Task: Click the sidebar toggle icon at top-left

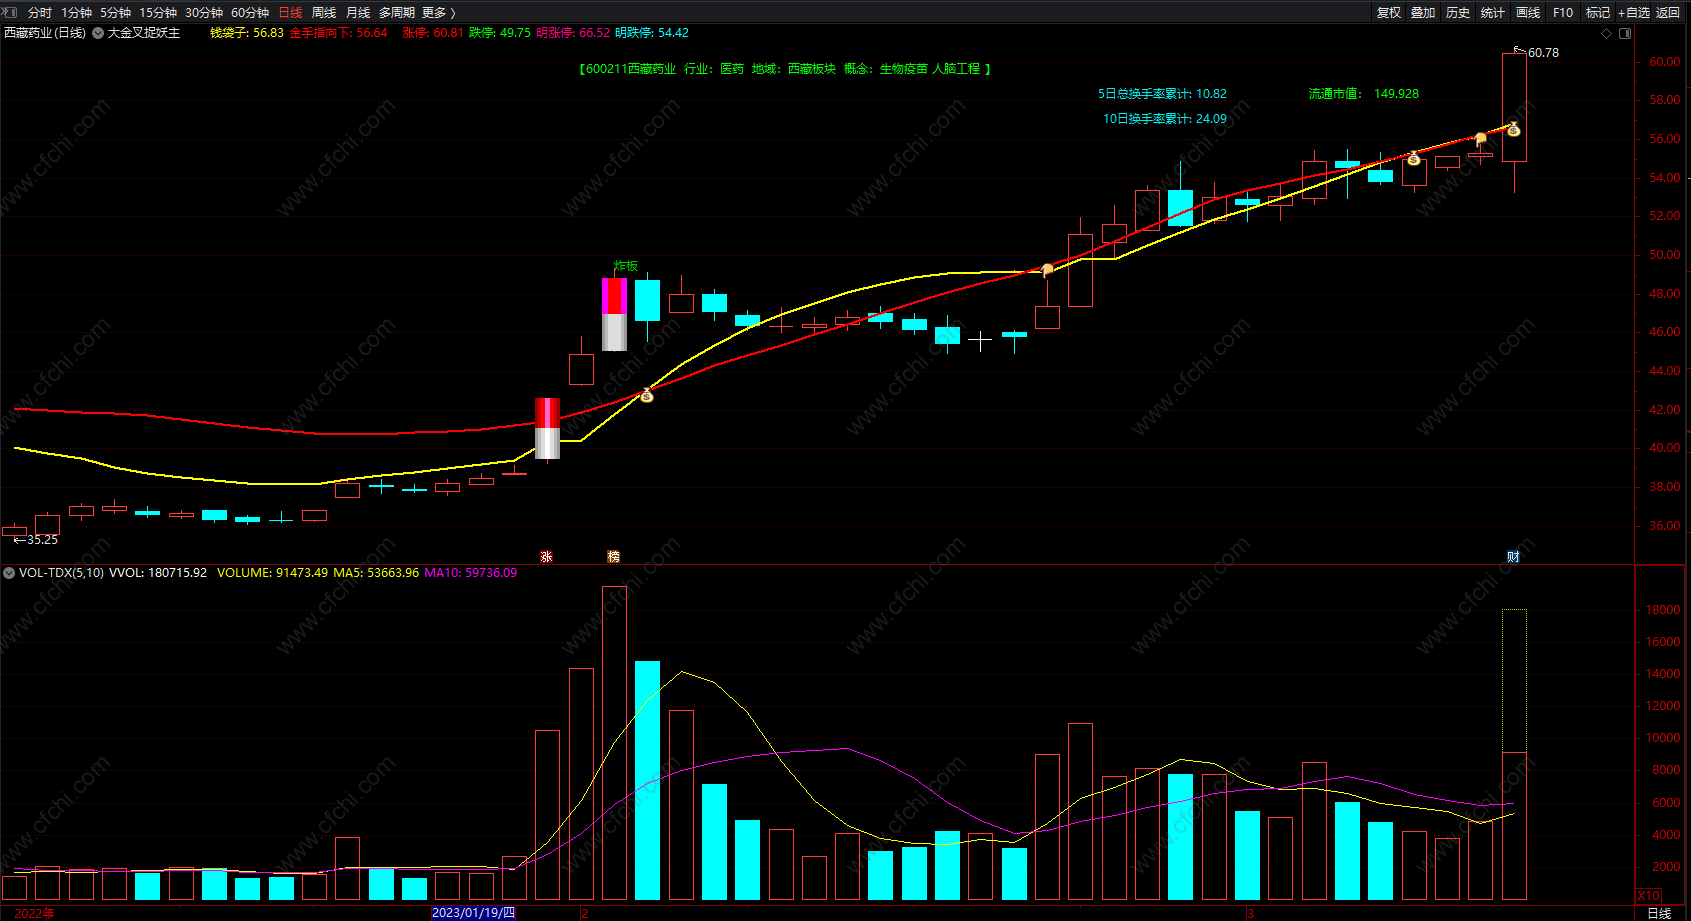Action: point(10,12)
